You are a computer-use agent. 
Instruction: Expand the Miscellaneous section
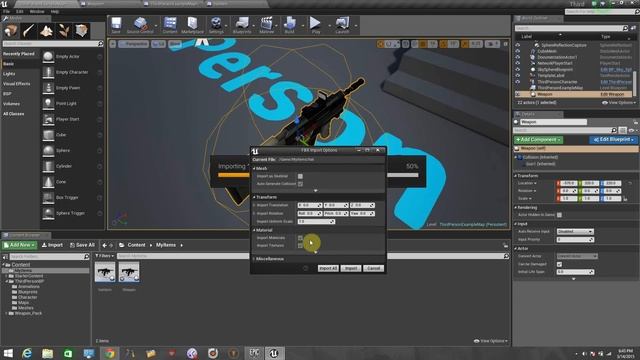pos(254,259)
